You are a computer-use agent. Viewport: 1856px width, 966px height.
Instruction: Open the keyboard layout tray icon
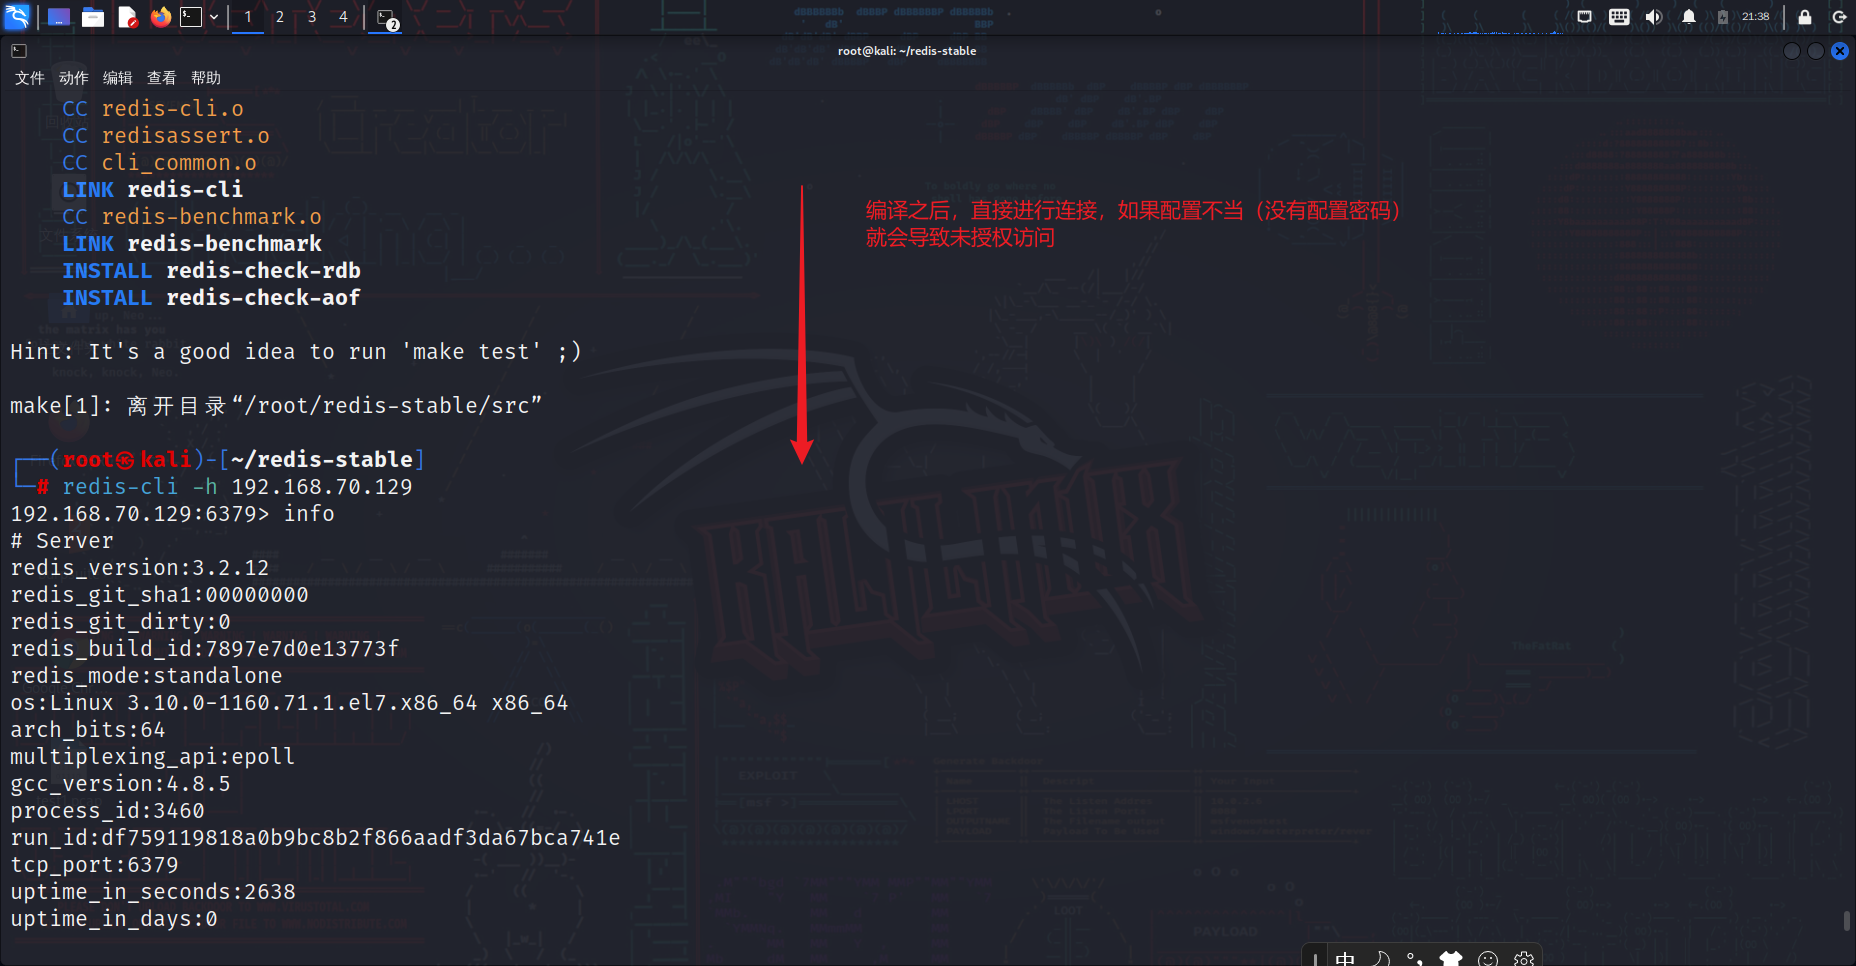click(x=1619, y=17)
